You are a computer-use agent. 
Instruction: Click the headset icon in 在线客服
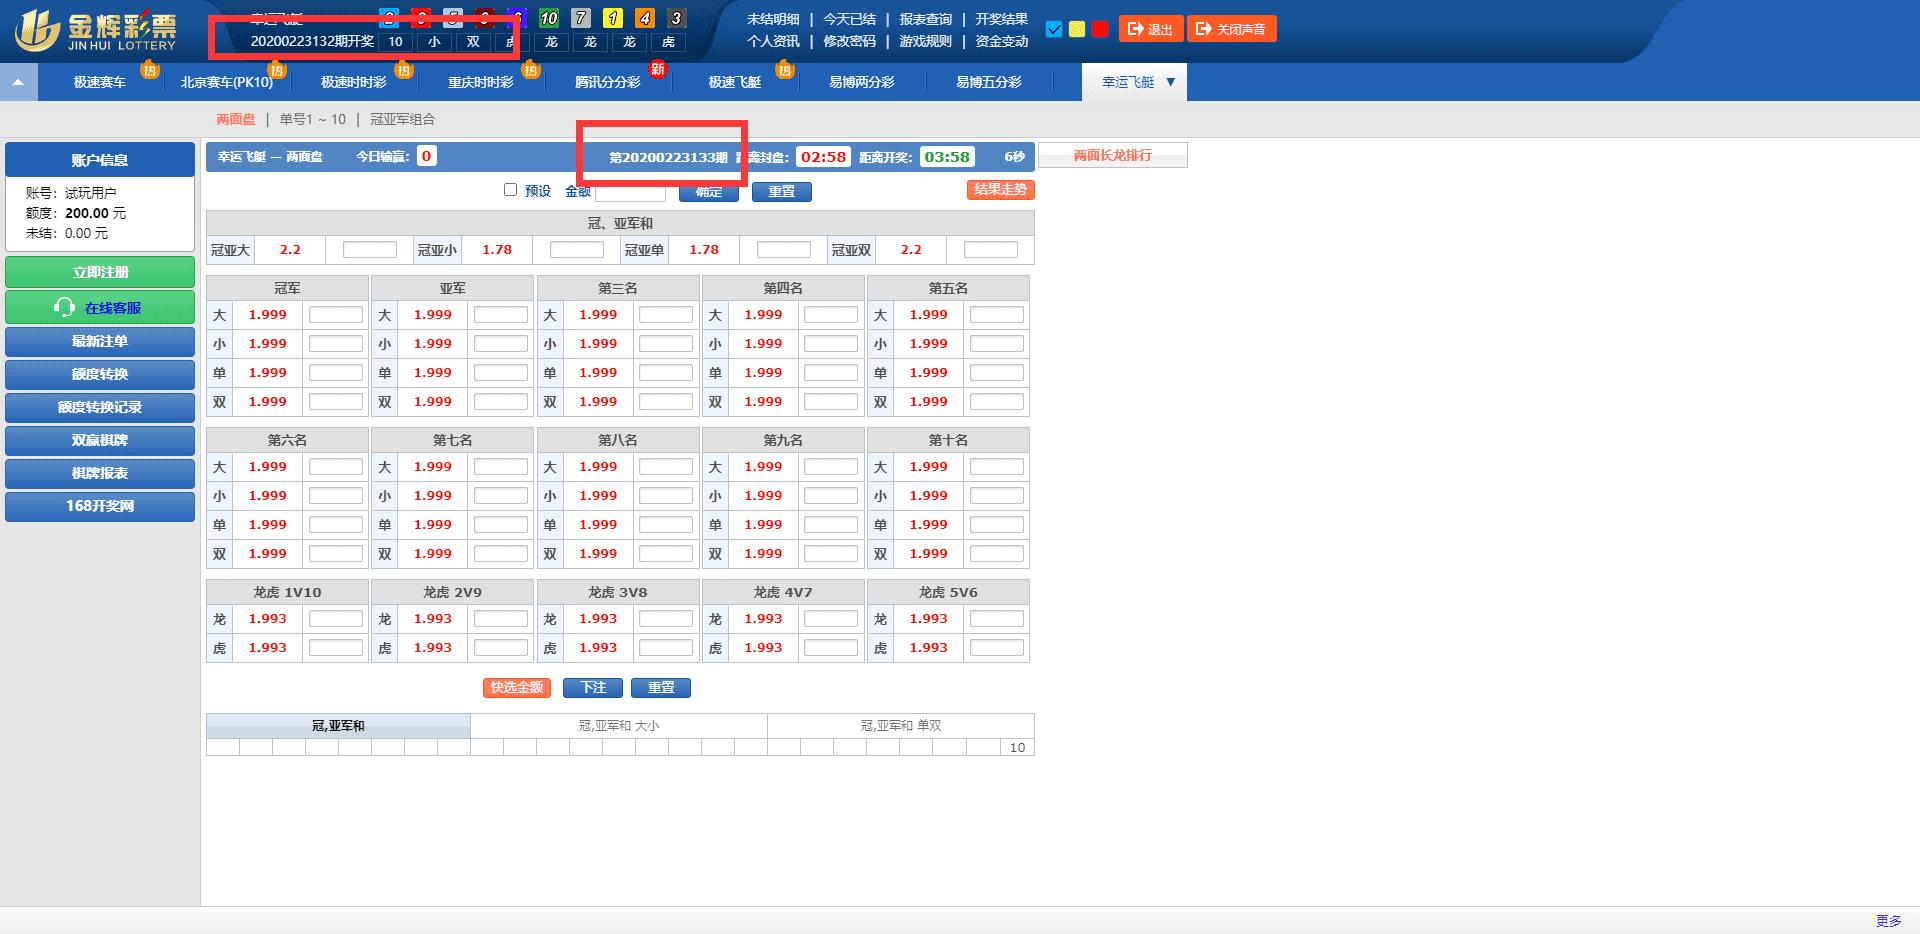(x=64, y=308)
